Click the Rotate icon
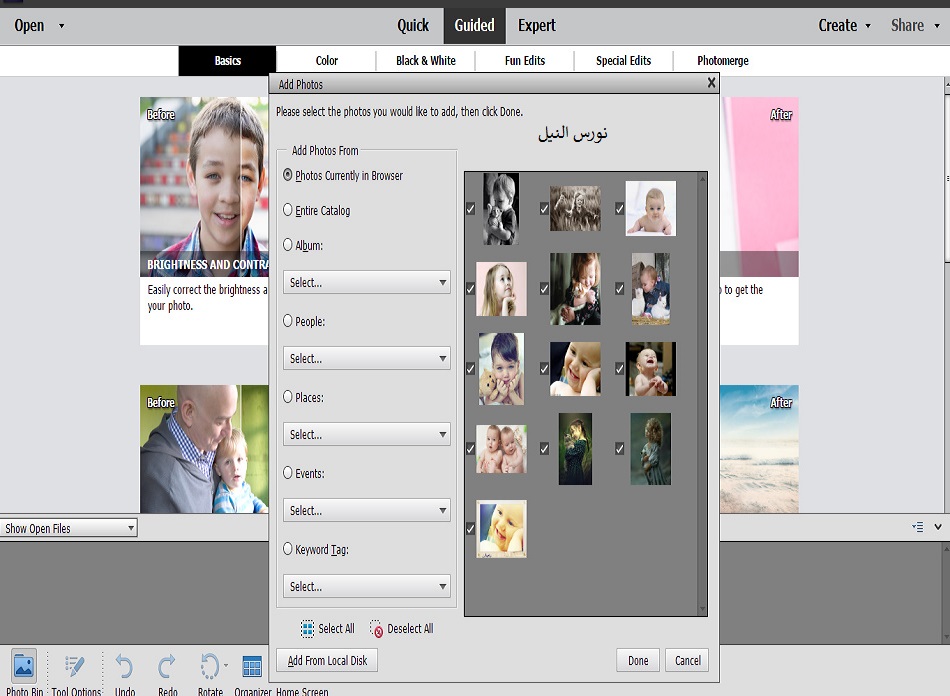This screenshot has width=950, height=696. point(210,666)
